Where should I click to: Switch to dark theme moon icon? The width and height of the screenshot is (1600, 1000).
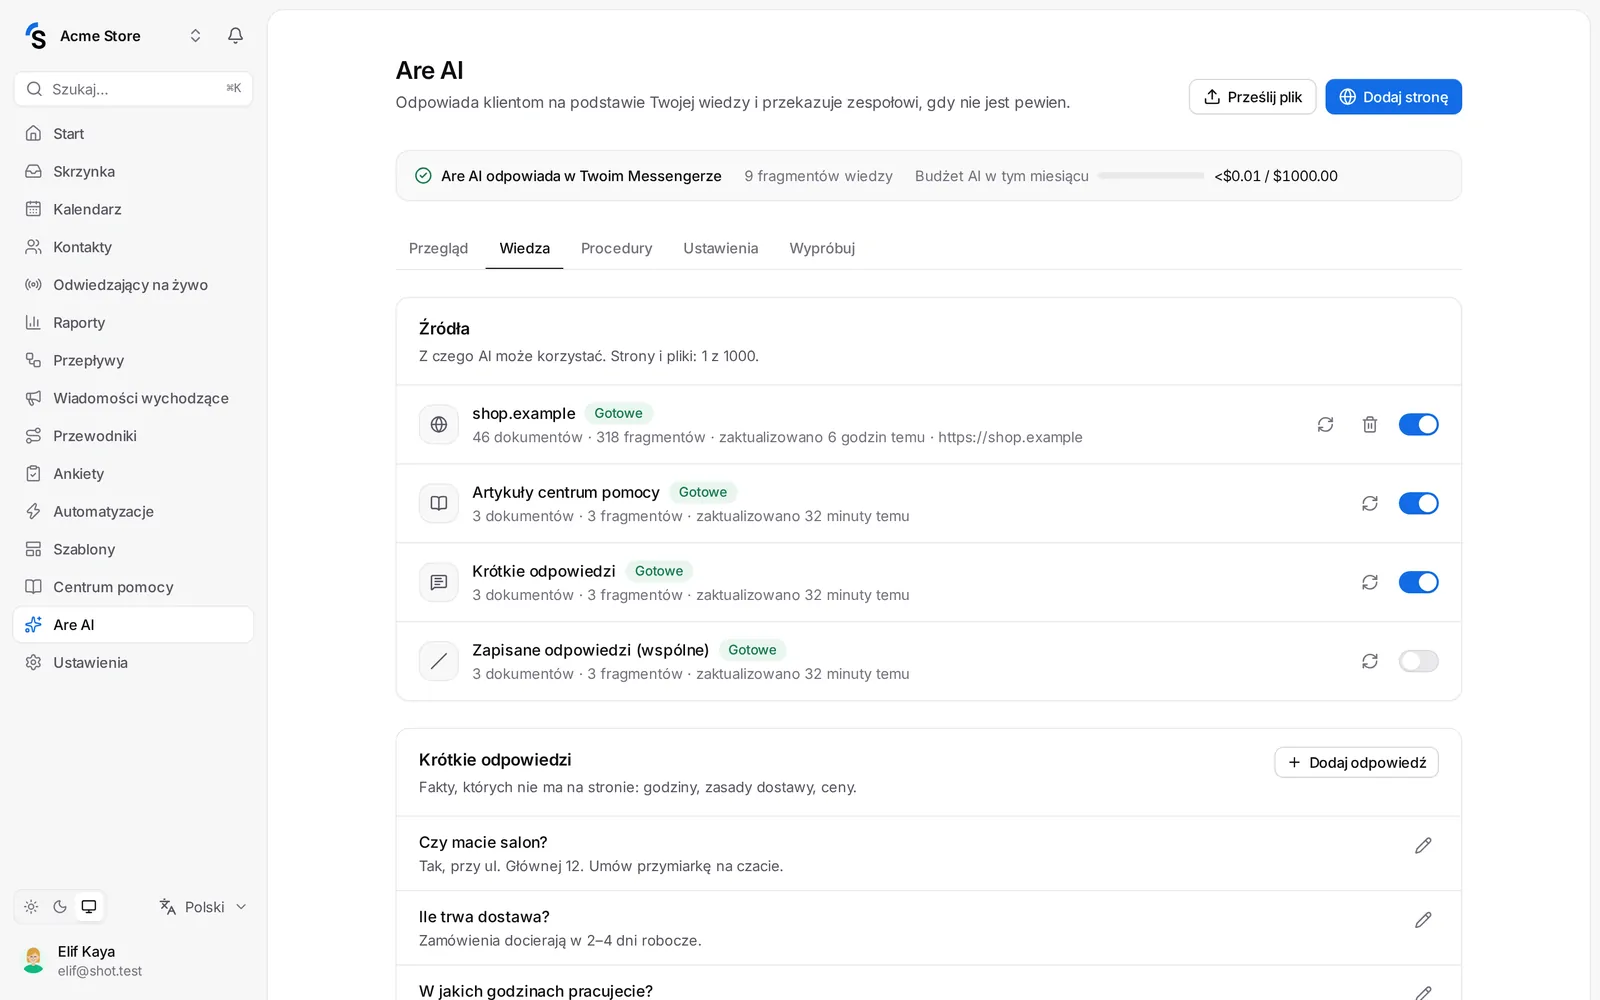point(60,907)
